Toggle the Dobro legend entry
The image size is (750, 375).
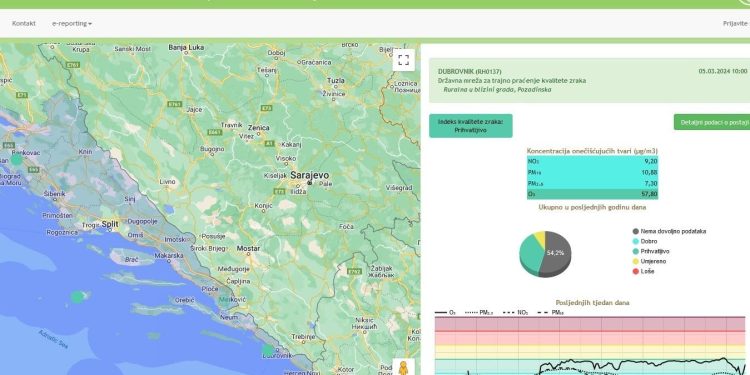645,241
